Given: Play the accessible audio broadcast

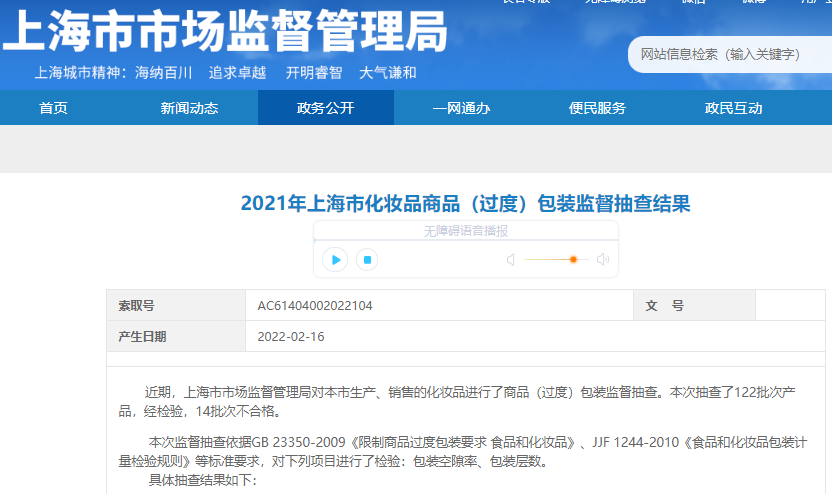Looking at the screenshot, I should click(x=335, y=259).
